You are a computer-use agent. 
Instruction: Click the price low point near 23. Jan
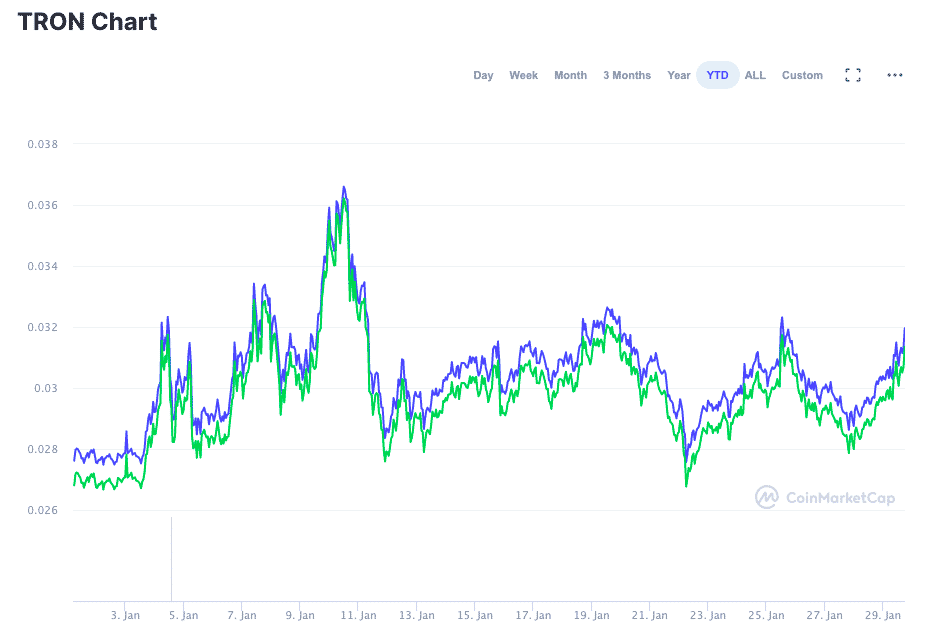coord(686,485)
